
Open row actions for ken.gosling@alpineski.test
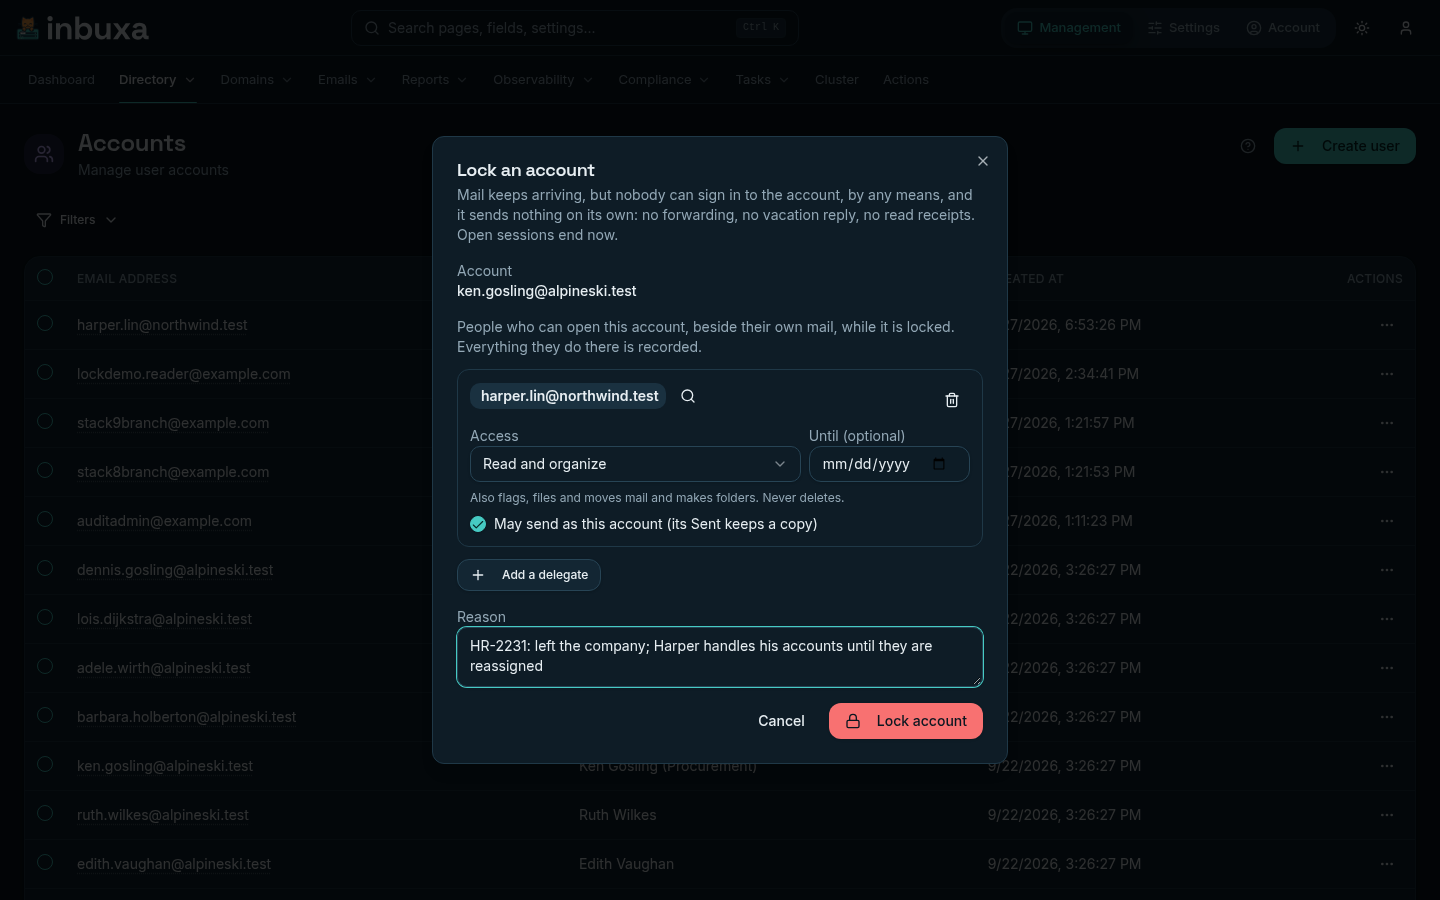click(x=1387, y=766)
